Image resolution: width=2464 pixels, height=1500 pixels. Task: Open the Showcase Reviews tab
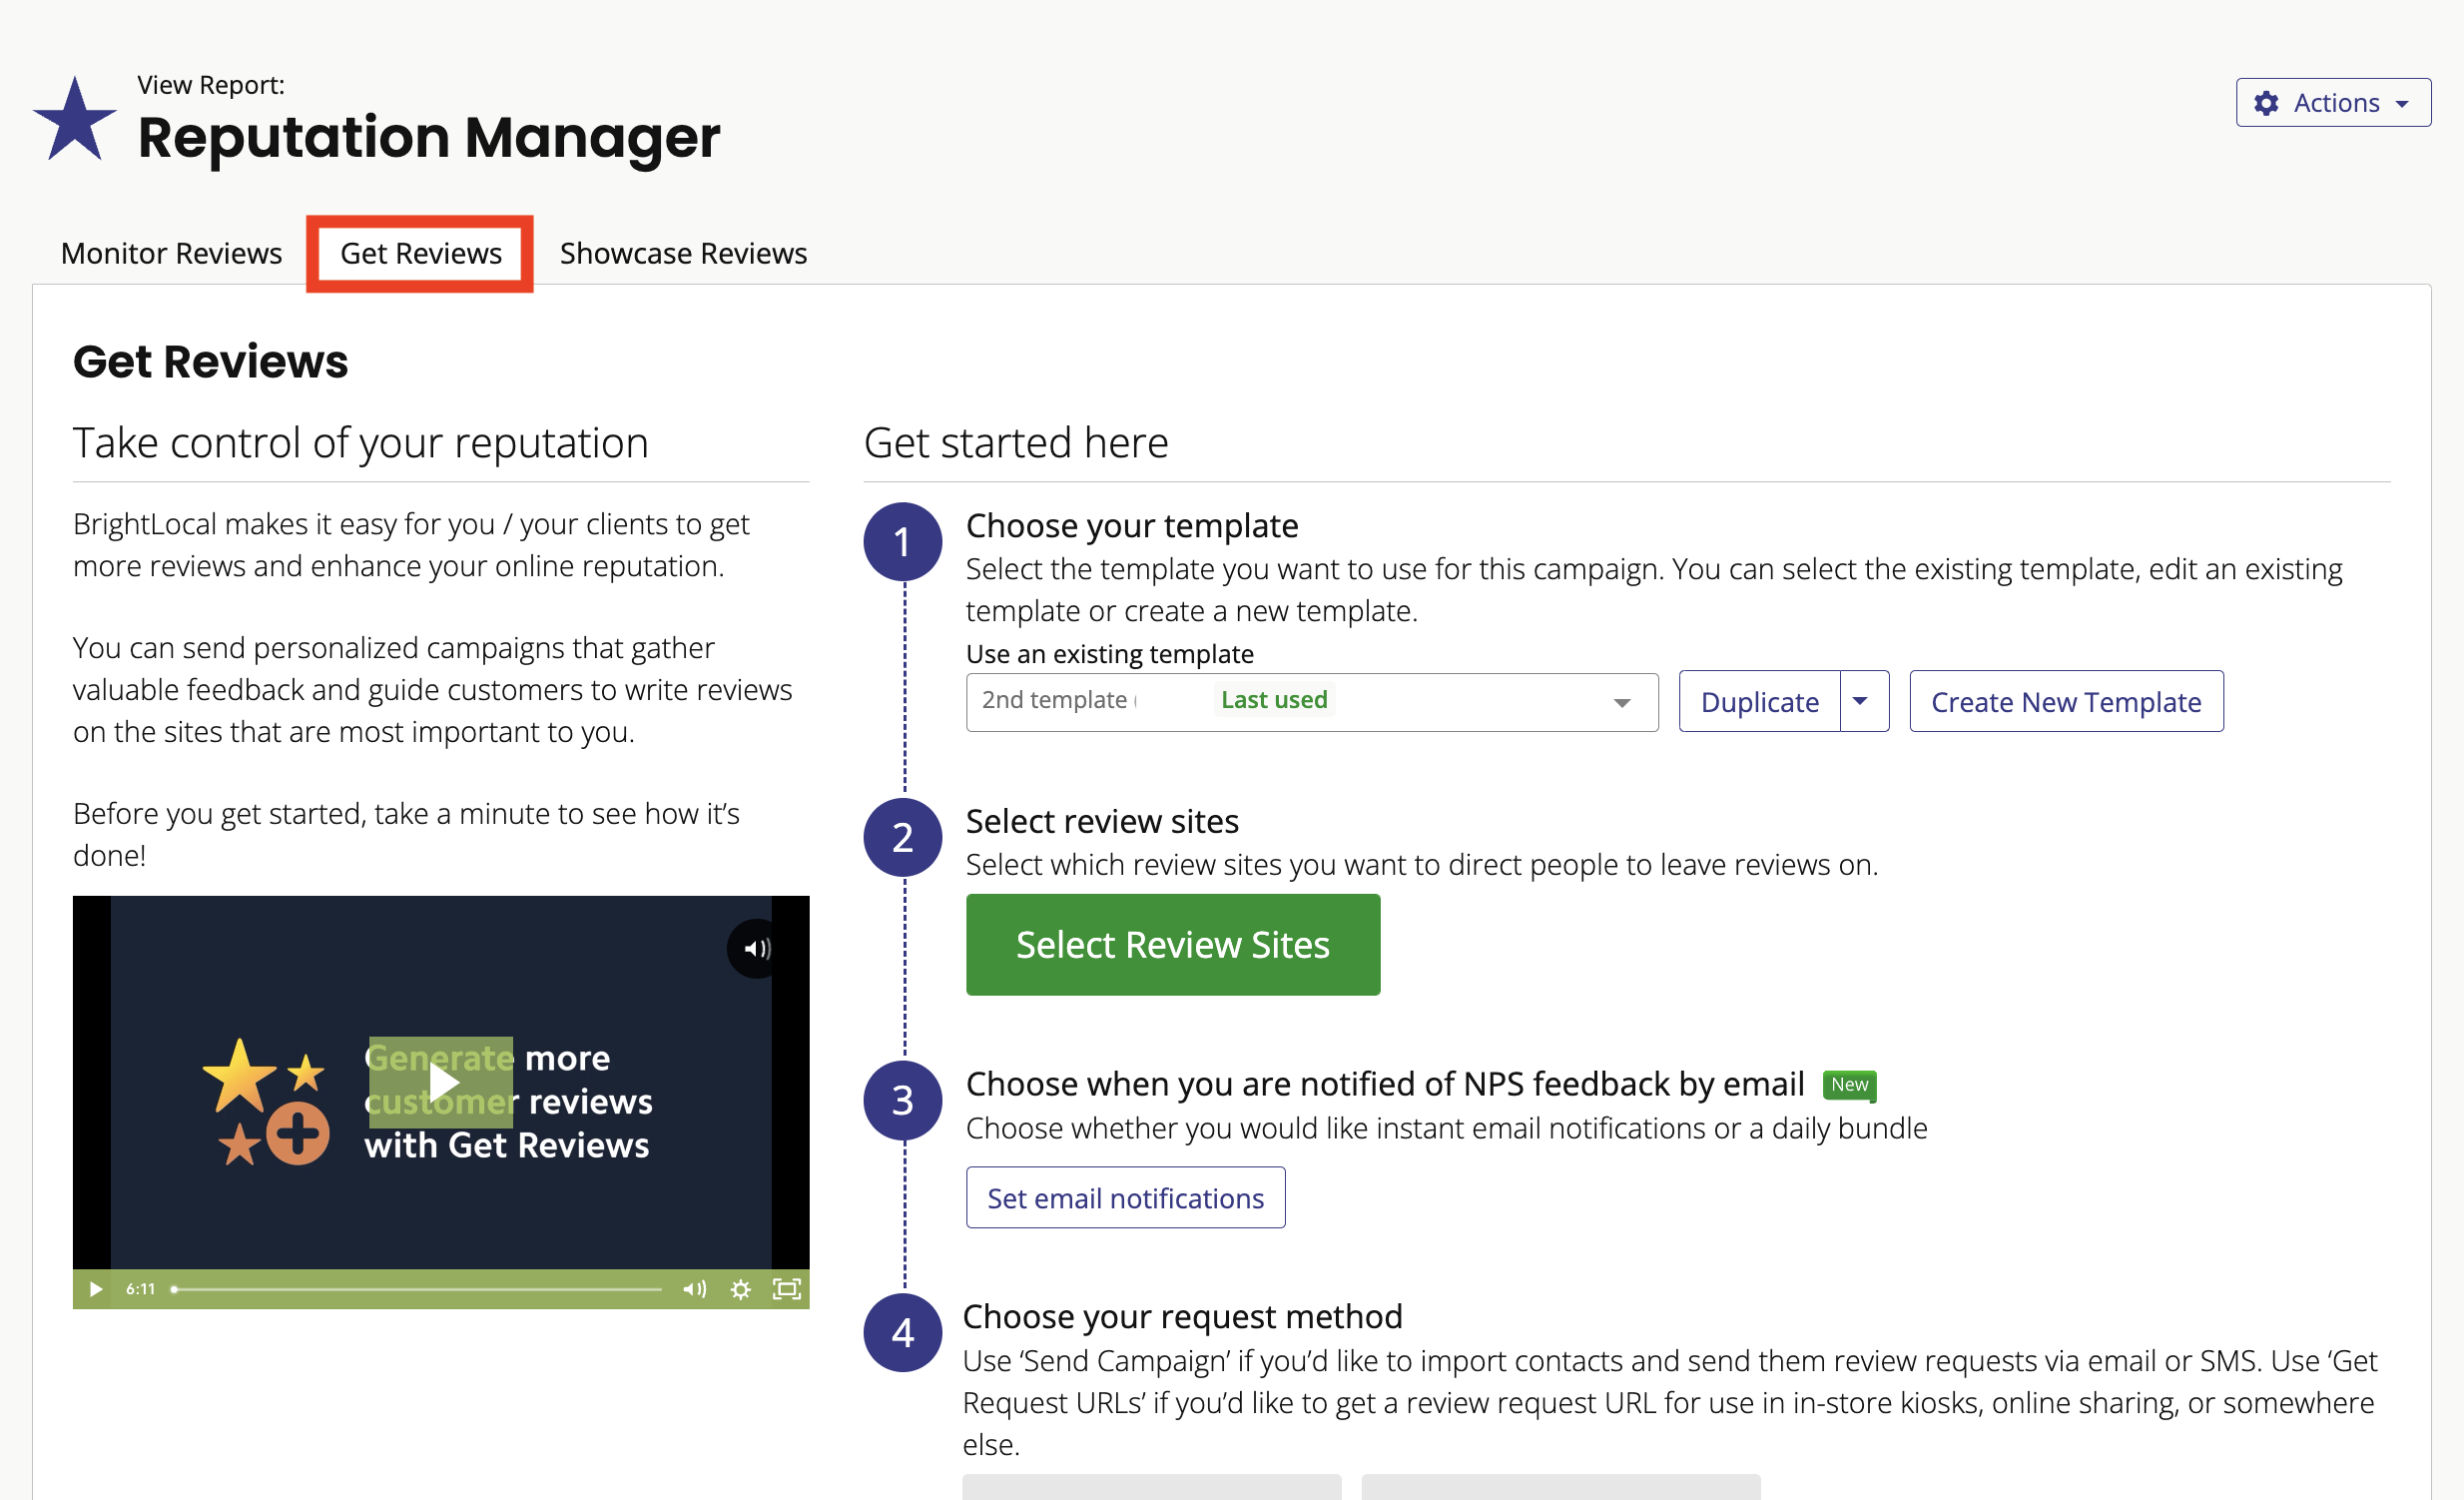click(683, 253)
